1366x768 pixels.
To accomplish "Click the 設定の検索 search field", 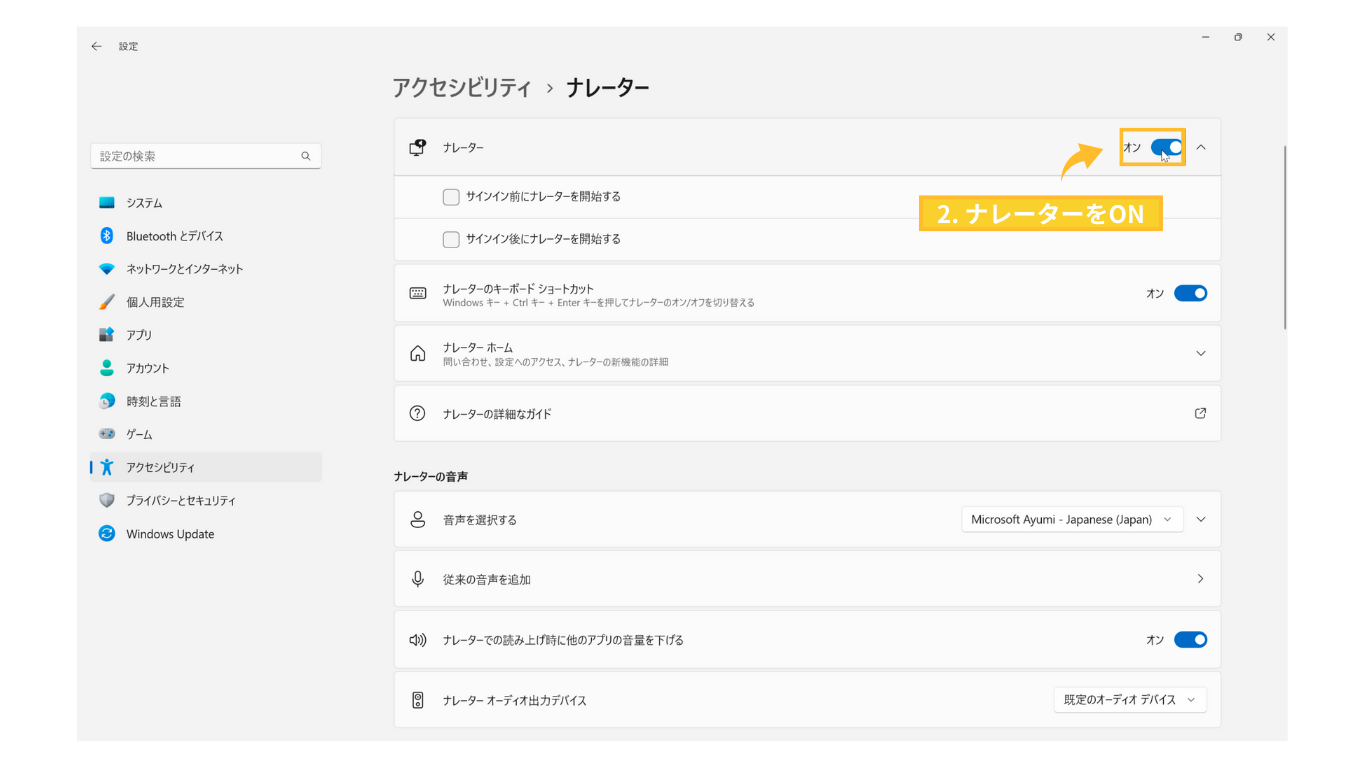I will (195, 156).
